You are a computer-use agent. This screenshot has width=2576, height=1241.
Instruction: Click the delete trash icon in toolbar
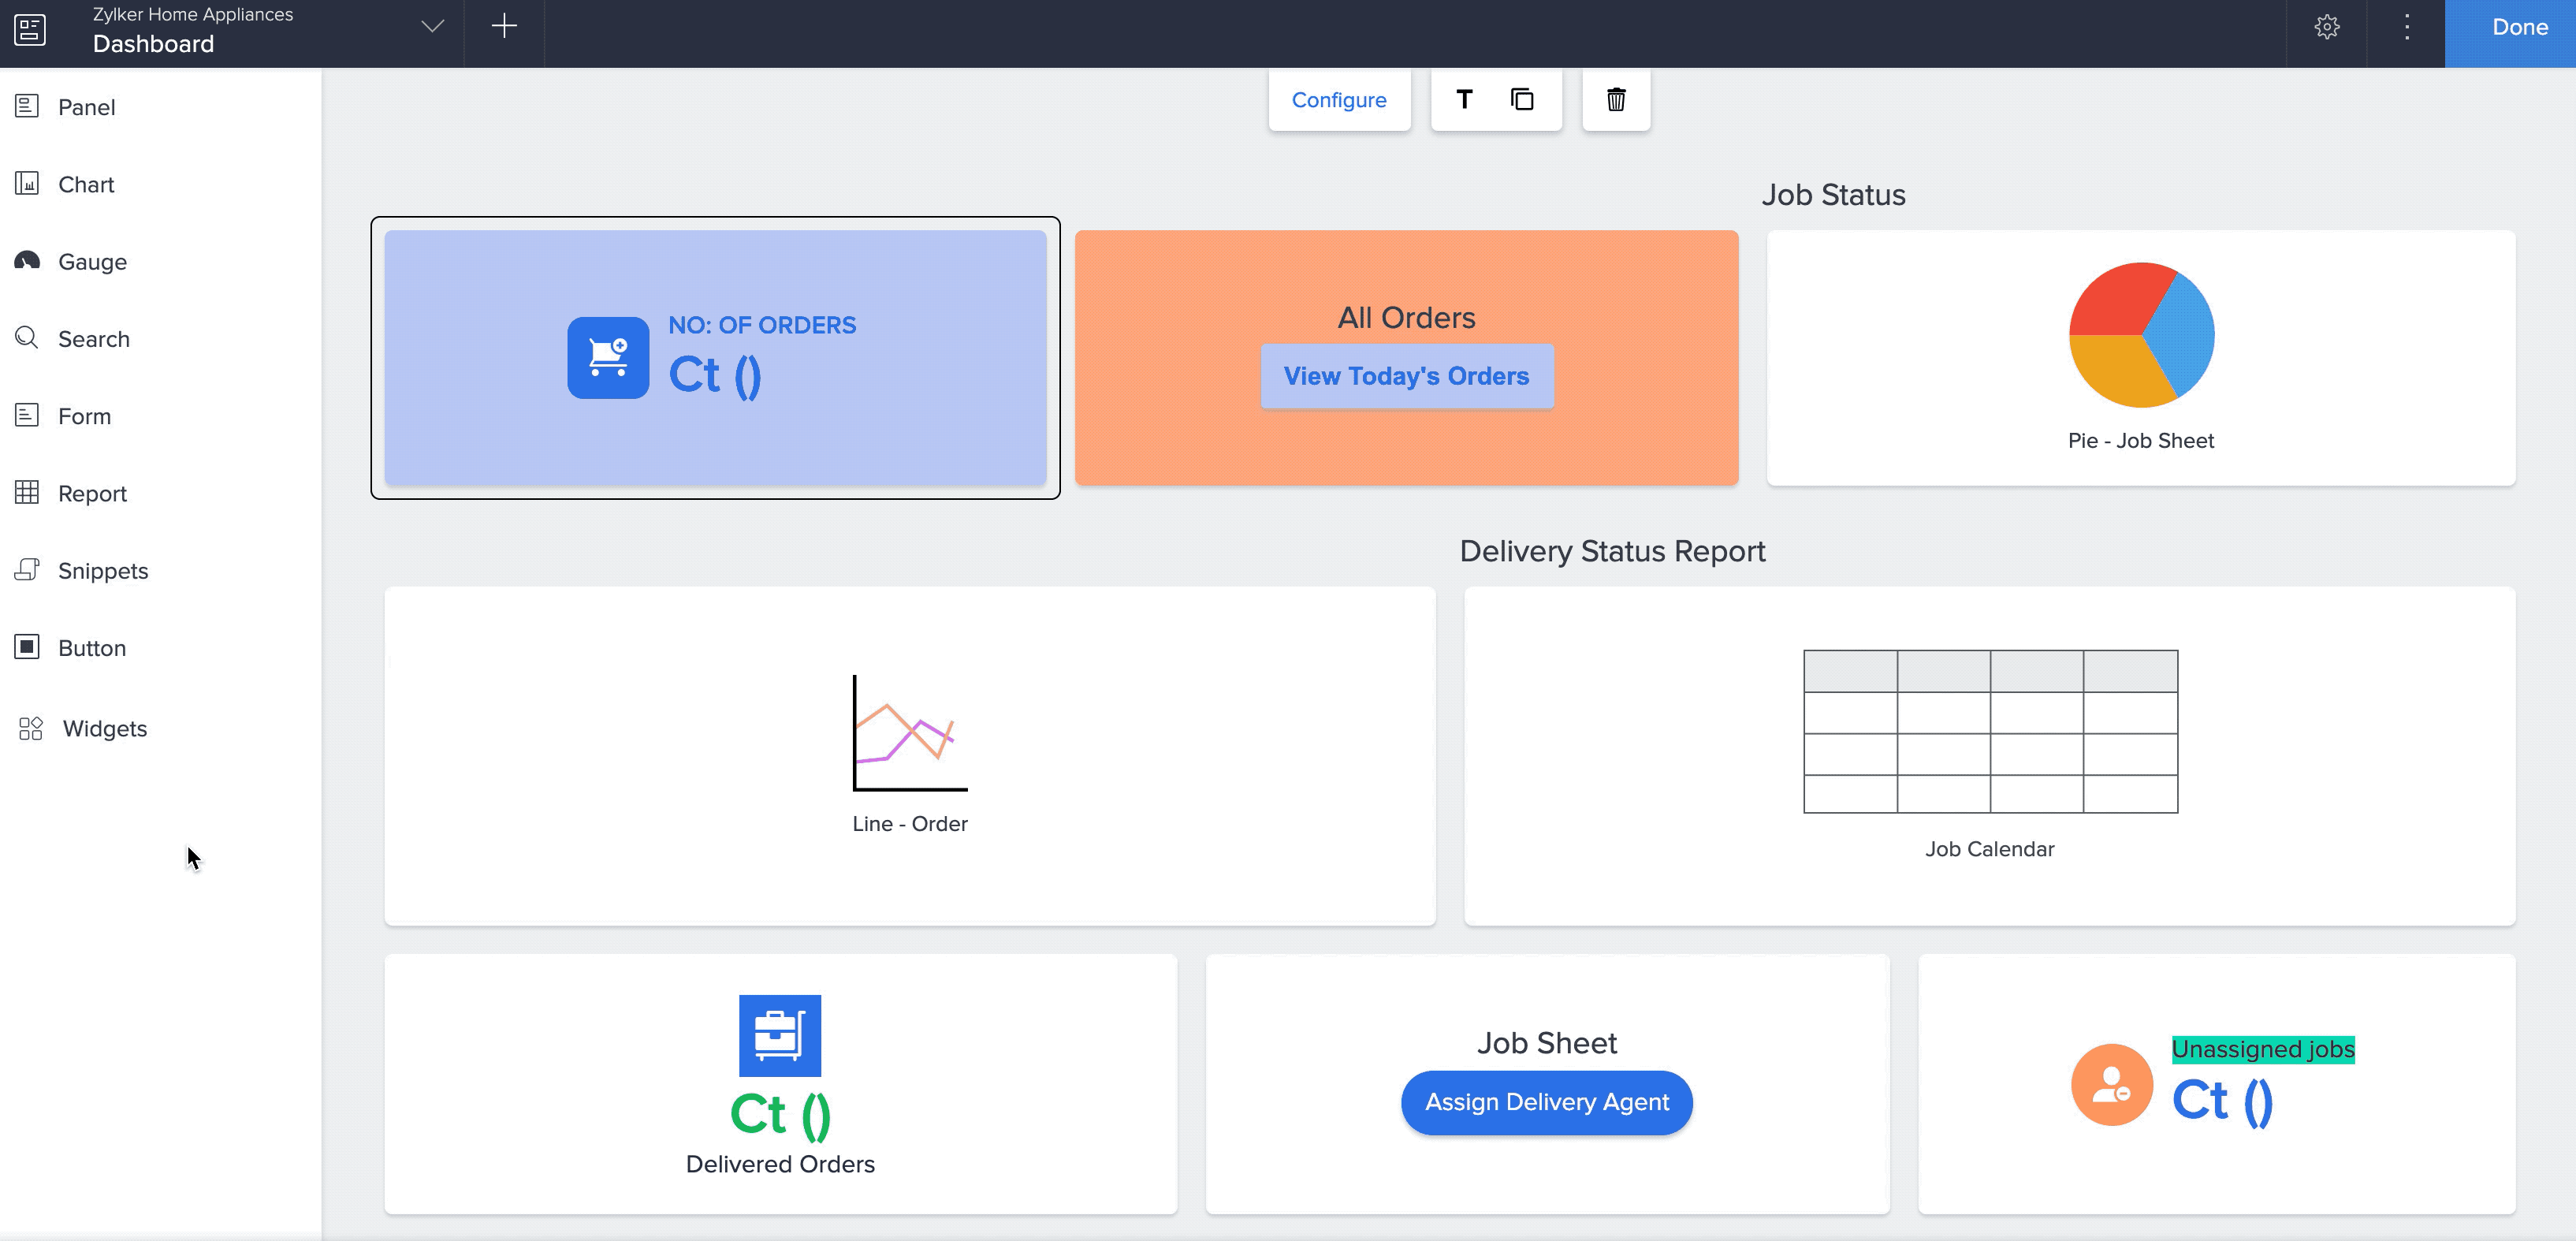(1615, 99)
